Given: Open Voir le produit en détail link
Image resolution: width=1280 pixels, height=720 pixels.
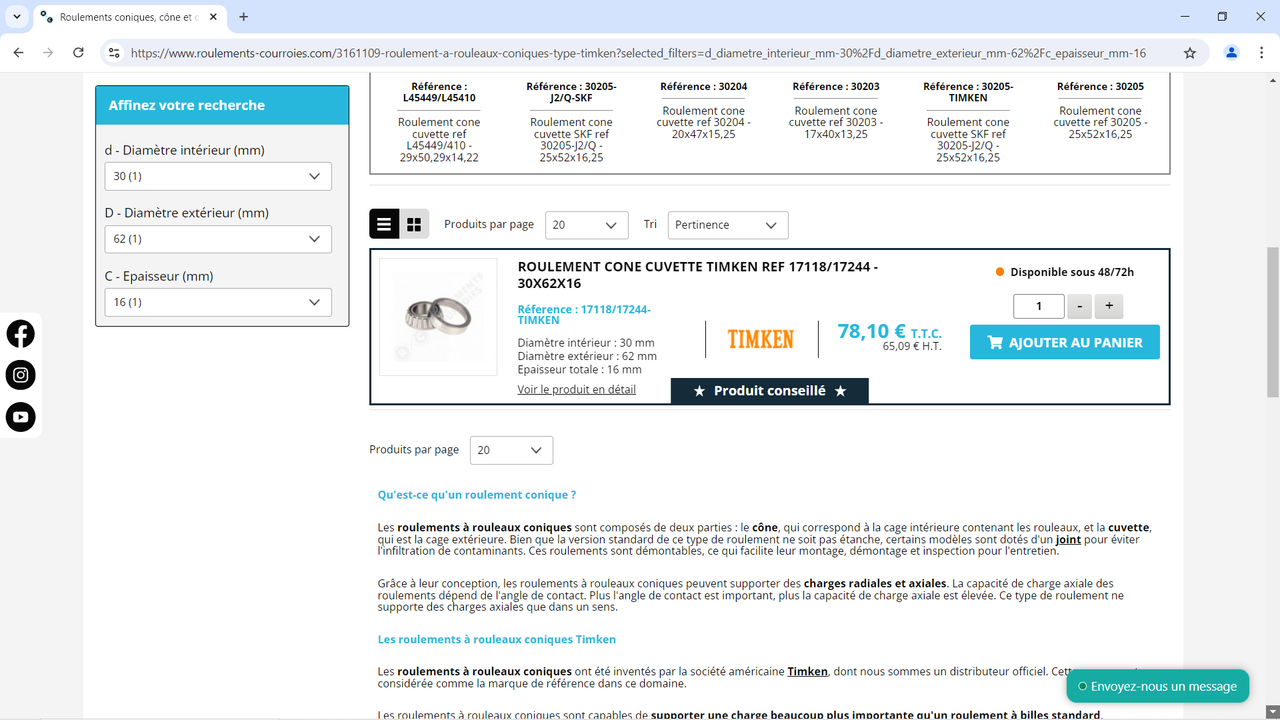Looking at the screenshot, I should (x=576, y=389).
